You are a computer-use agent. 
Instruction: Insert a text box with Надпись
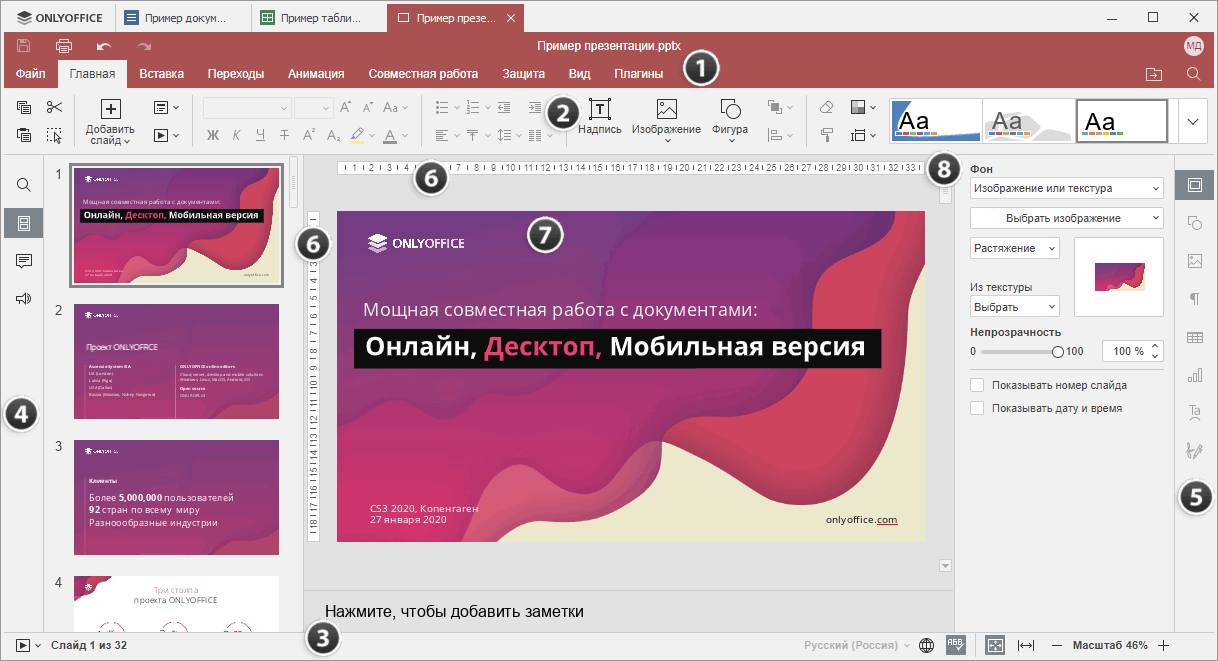(600, 116)
